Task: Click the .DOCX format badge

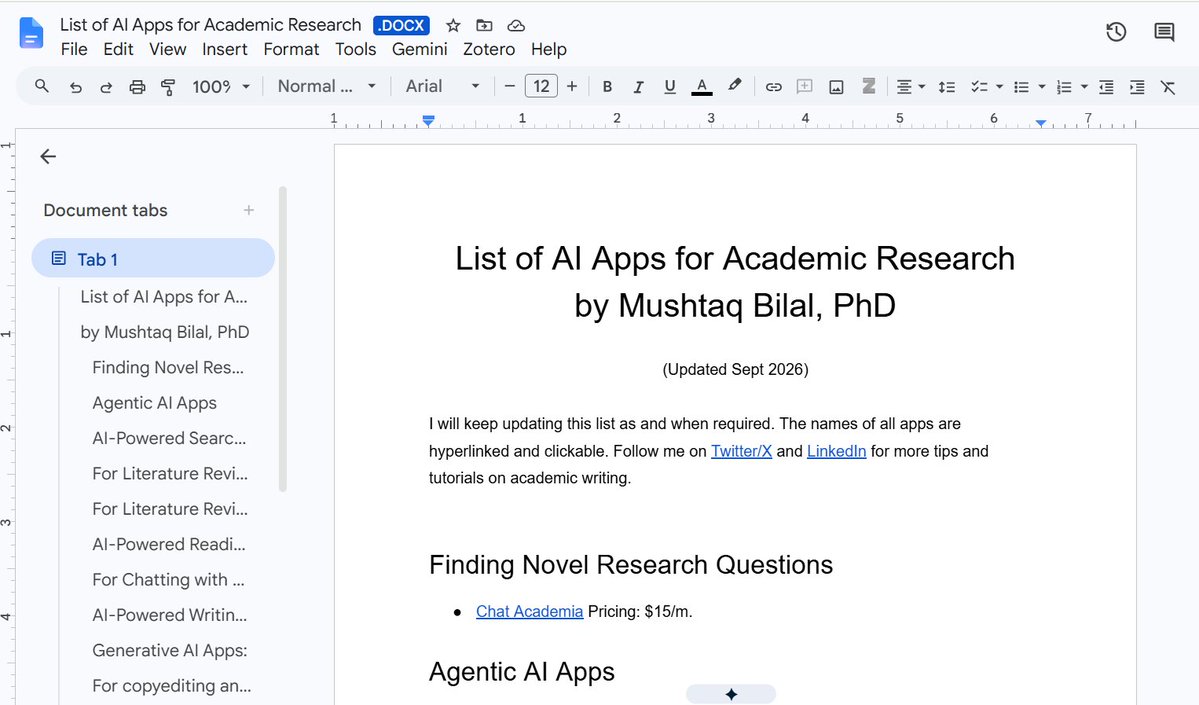Action: [x=401, y=25]
